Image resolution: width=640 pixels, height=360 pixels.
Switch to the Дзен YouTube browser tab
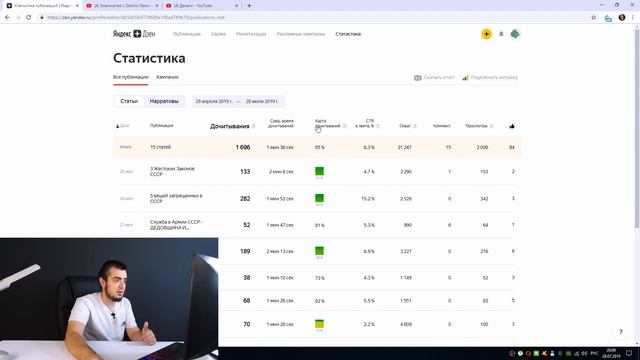(202, 6)
